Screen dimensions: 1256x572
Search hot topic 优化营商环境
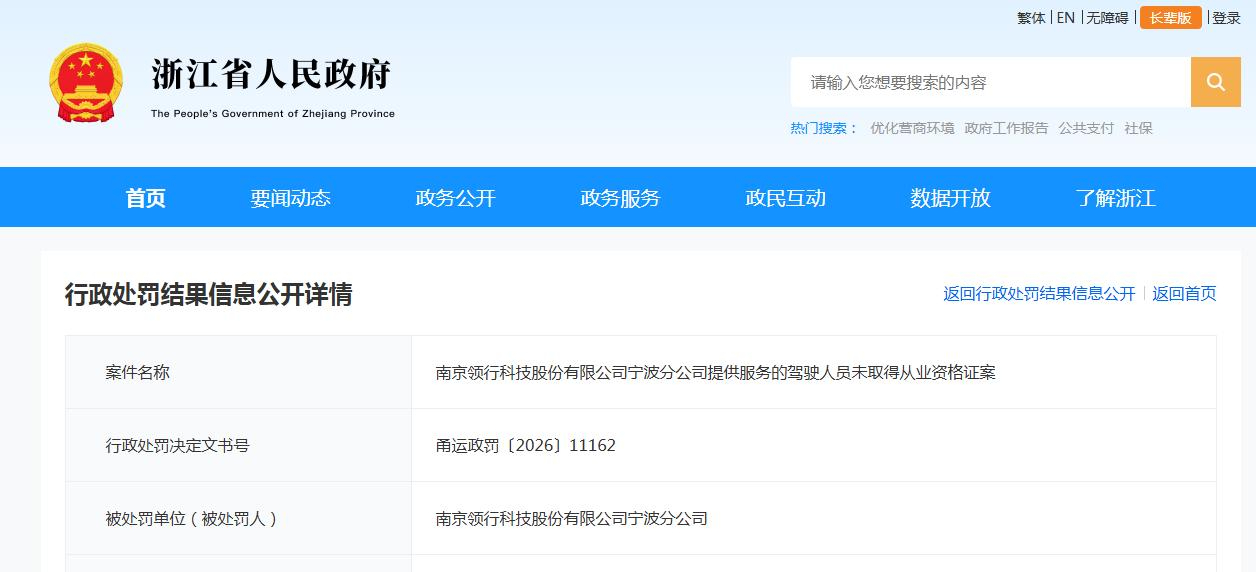pos(912,128)
